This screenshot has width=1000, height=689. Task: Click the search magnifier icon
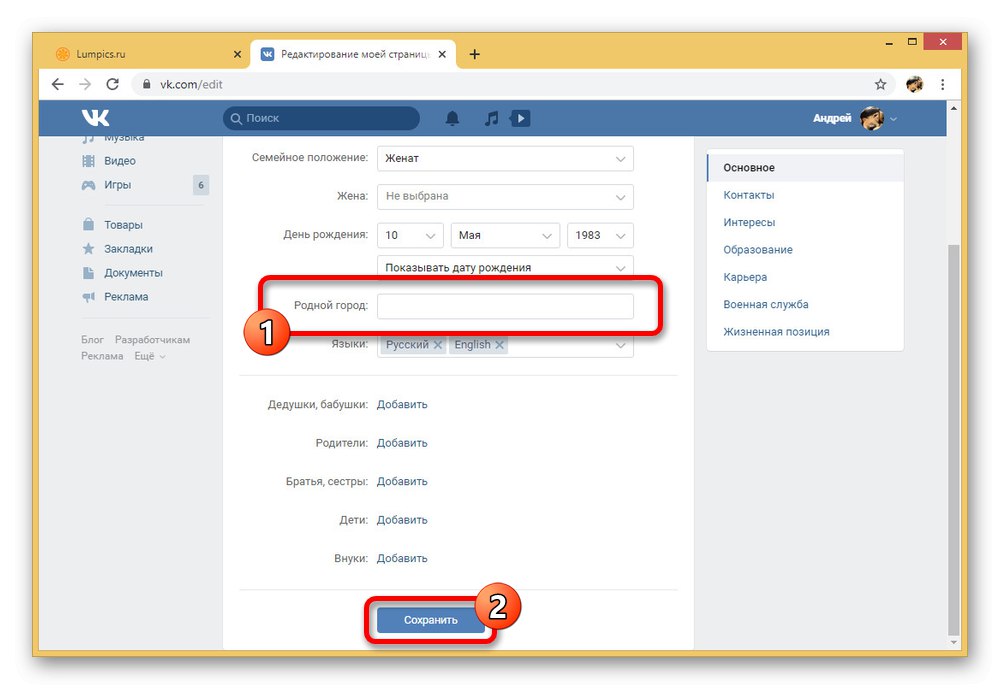[236, 119]
